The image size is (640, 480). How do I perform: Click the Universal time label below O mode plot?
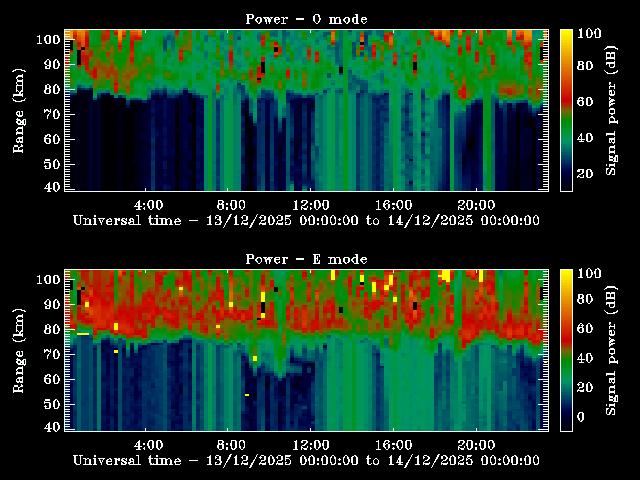(306, 219)
